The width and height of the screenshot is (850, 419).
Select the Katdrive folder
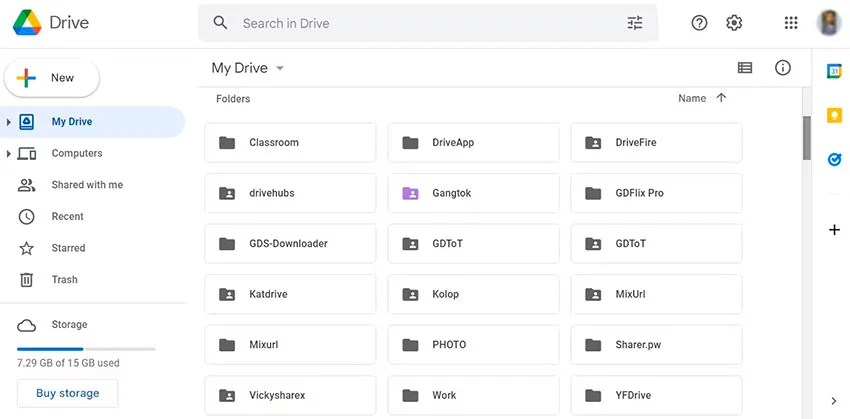click(290, 294)
